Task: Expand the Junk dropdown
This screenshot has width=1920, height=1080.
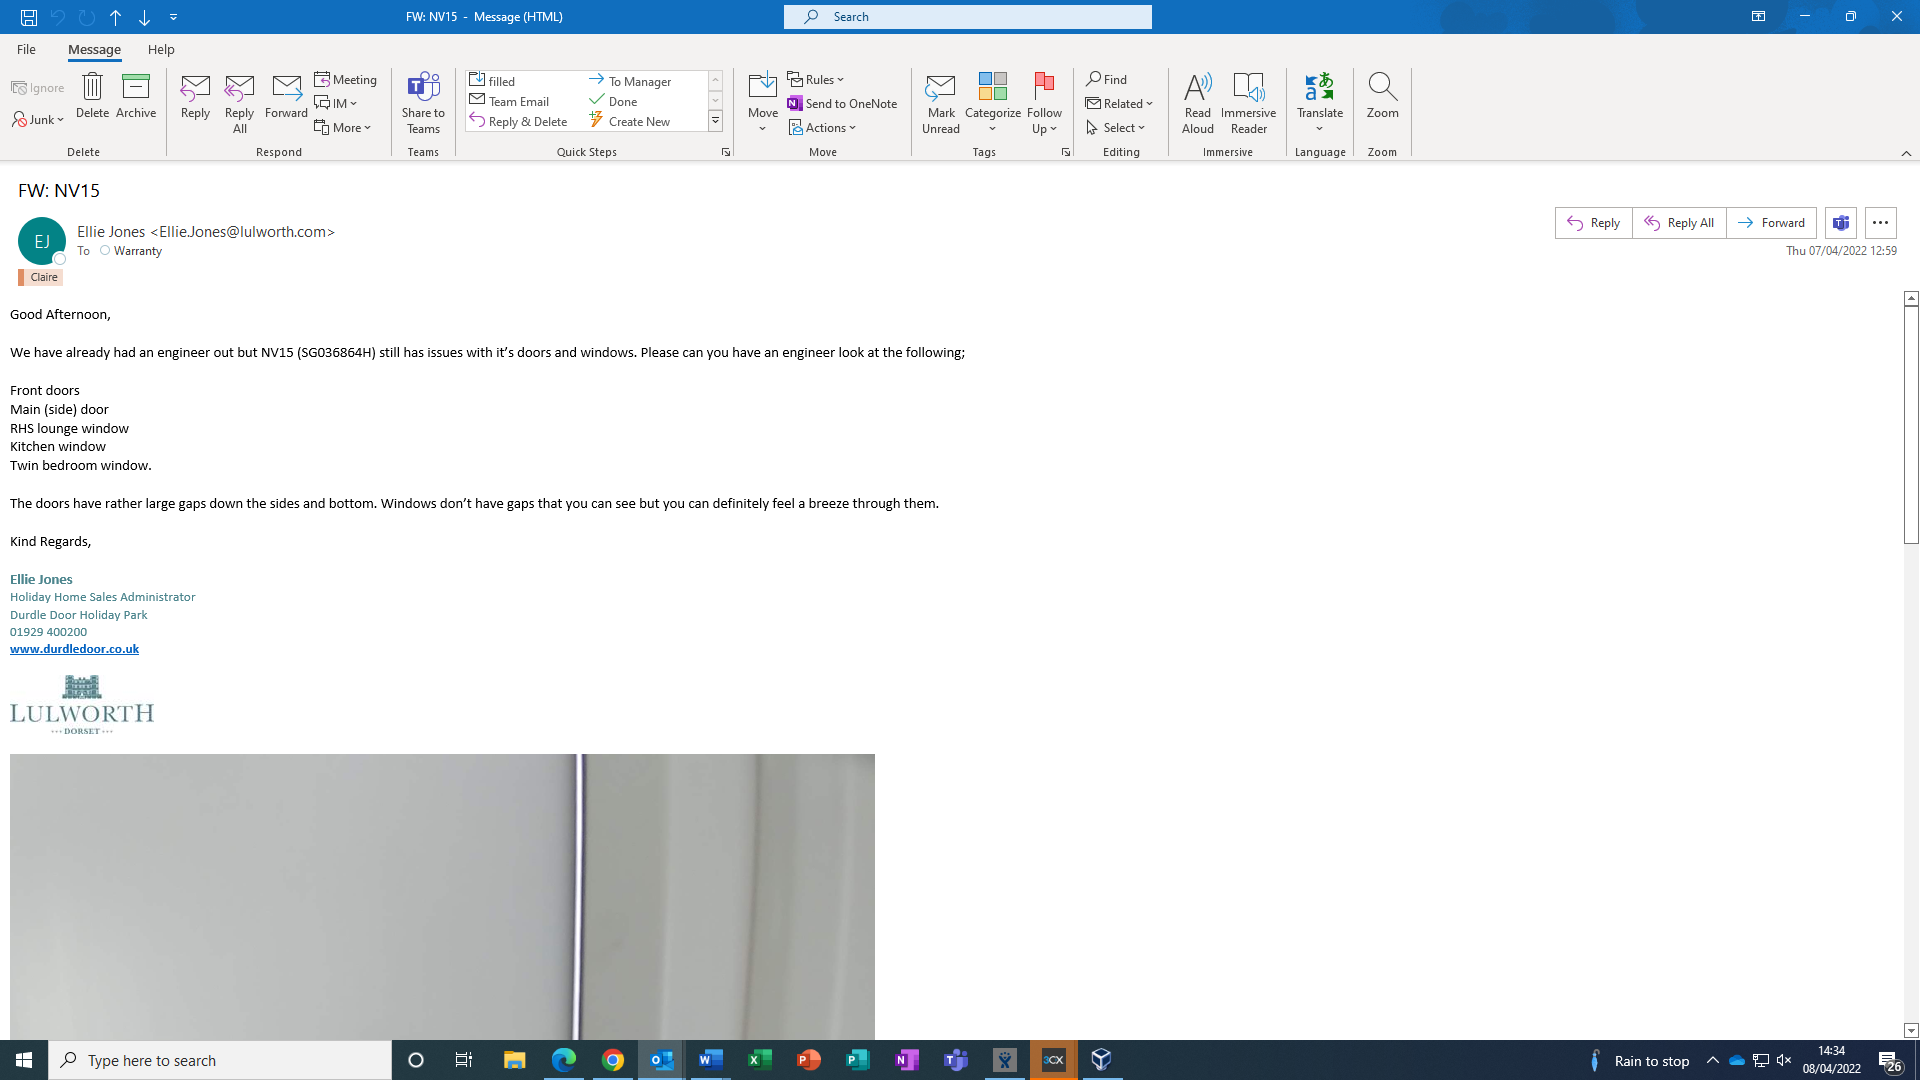Action: (x=39, y=120)
